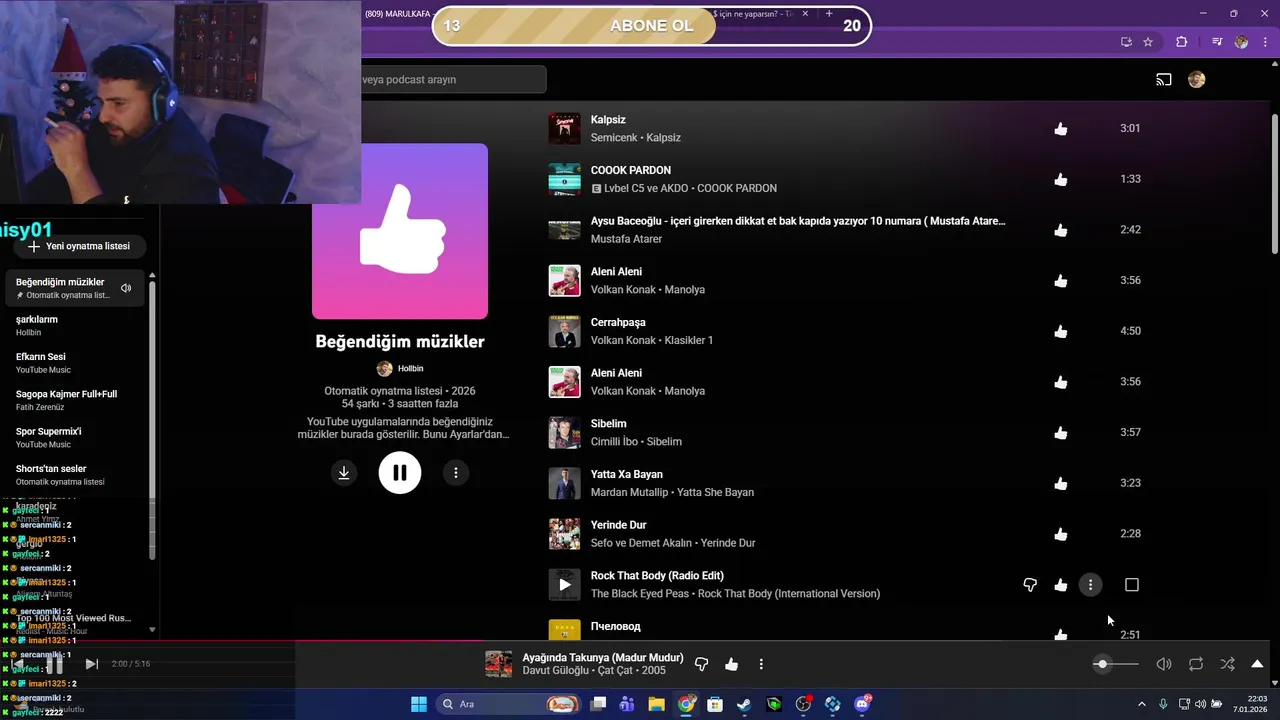1280x720 pixels.
Task: Toggle repeat mode in player bar
Action: tap(1196, 664)
